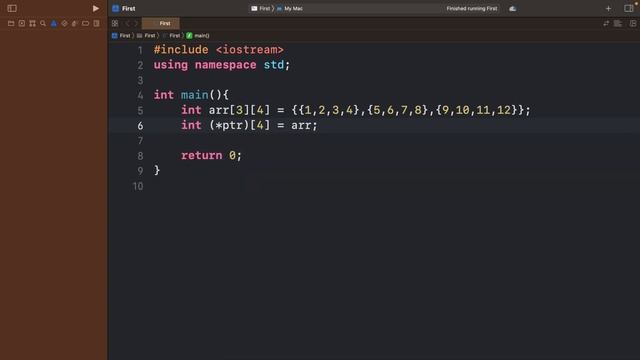Click the Finished running First status

click(471, 8)
